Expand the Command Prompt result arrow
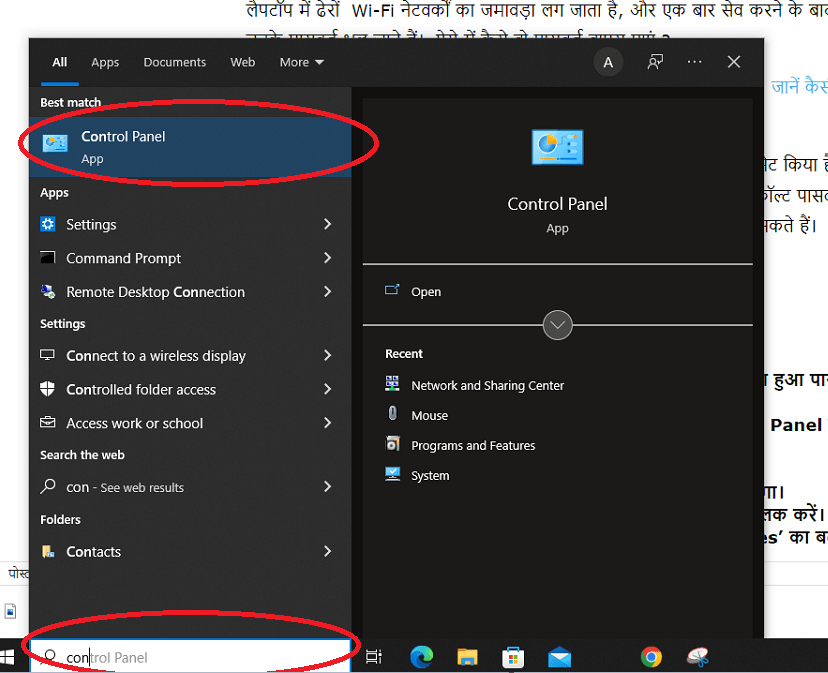This screenshot has height=673, width=828. coord(327,258)
